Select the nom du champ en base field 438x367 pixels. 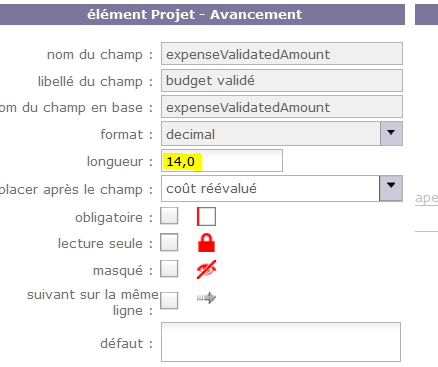[x=282, y=107]
